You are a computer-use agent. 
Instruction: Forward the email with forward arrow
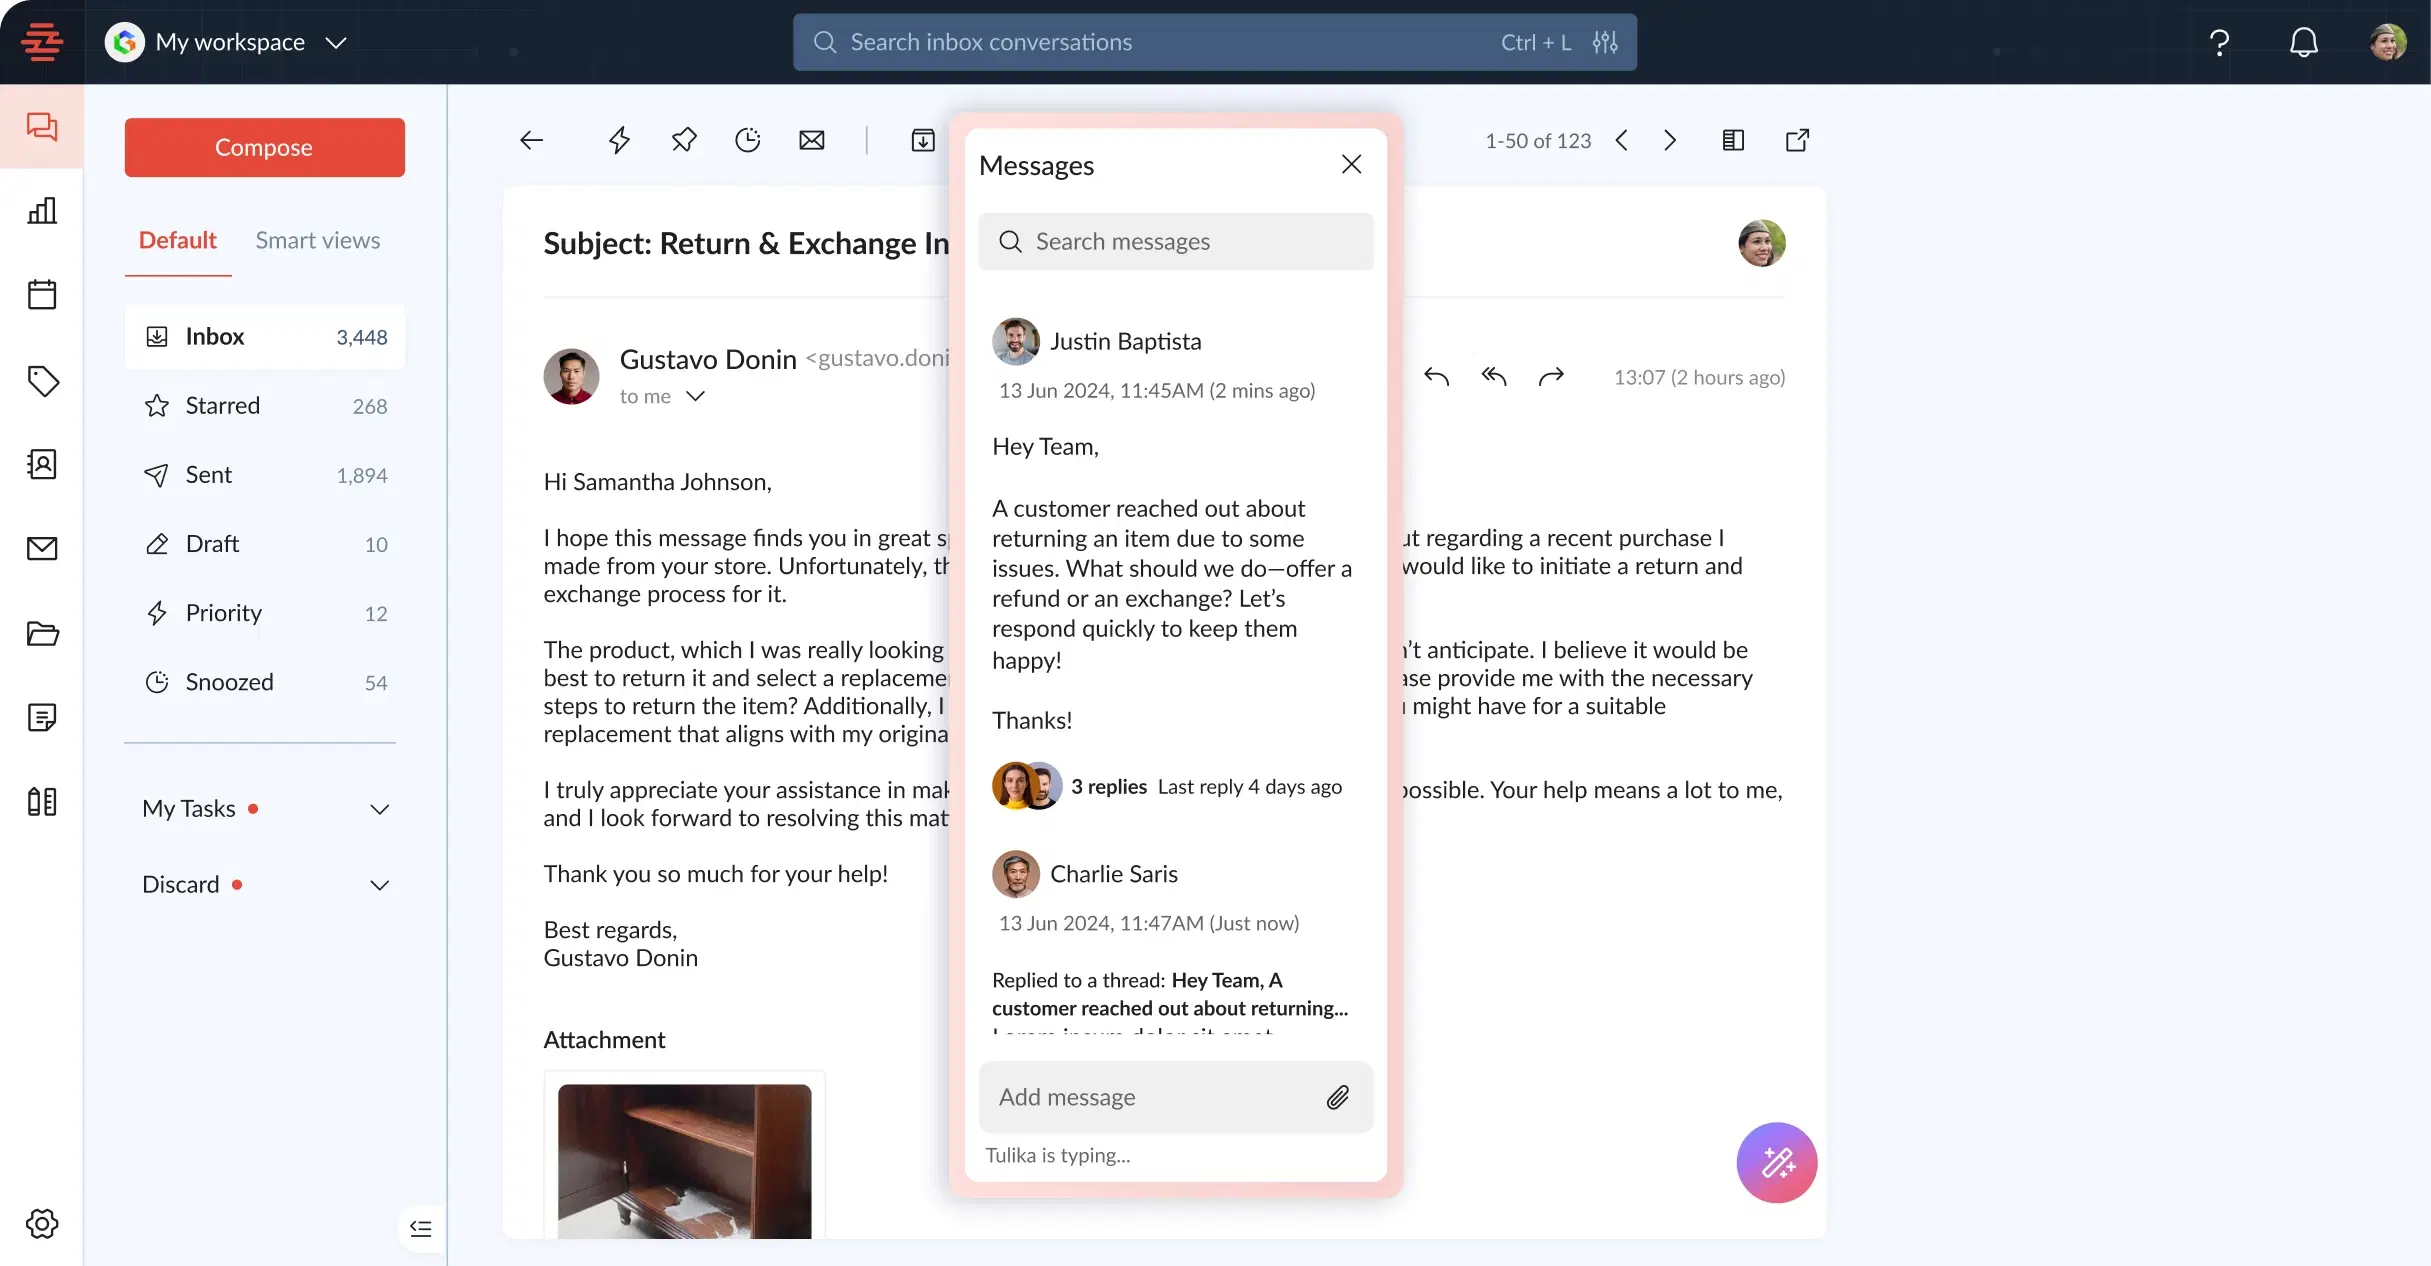click(x=1551, y=377)
